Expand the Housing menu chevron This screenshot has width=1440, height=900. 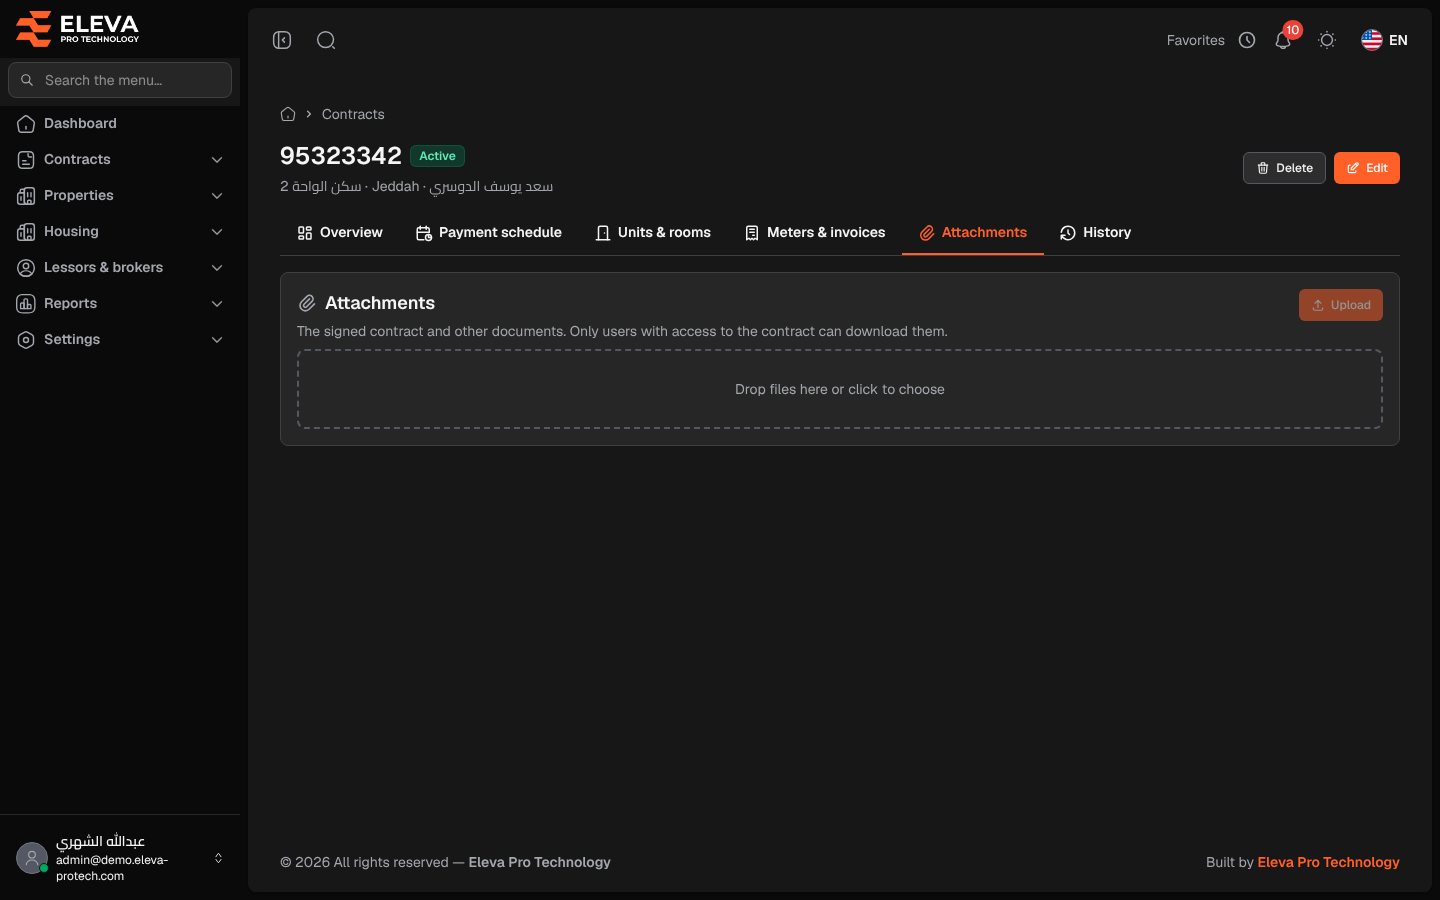pyautogui.click(x=217, y=232)
